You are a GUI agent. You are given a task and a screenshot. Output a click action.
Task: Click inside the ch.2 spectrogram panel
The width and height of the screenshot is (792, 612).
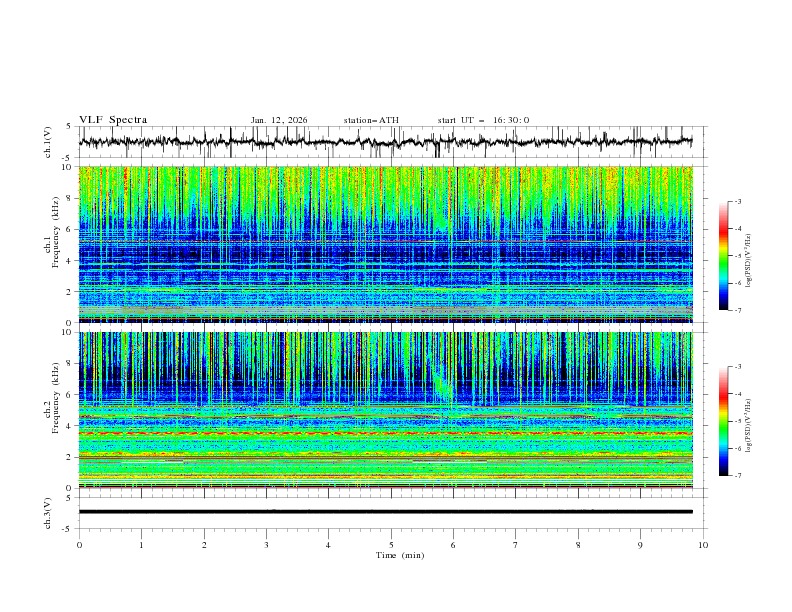(x=386, y=409)
